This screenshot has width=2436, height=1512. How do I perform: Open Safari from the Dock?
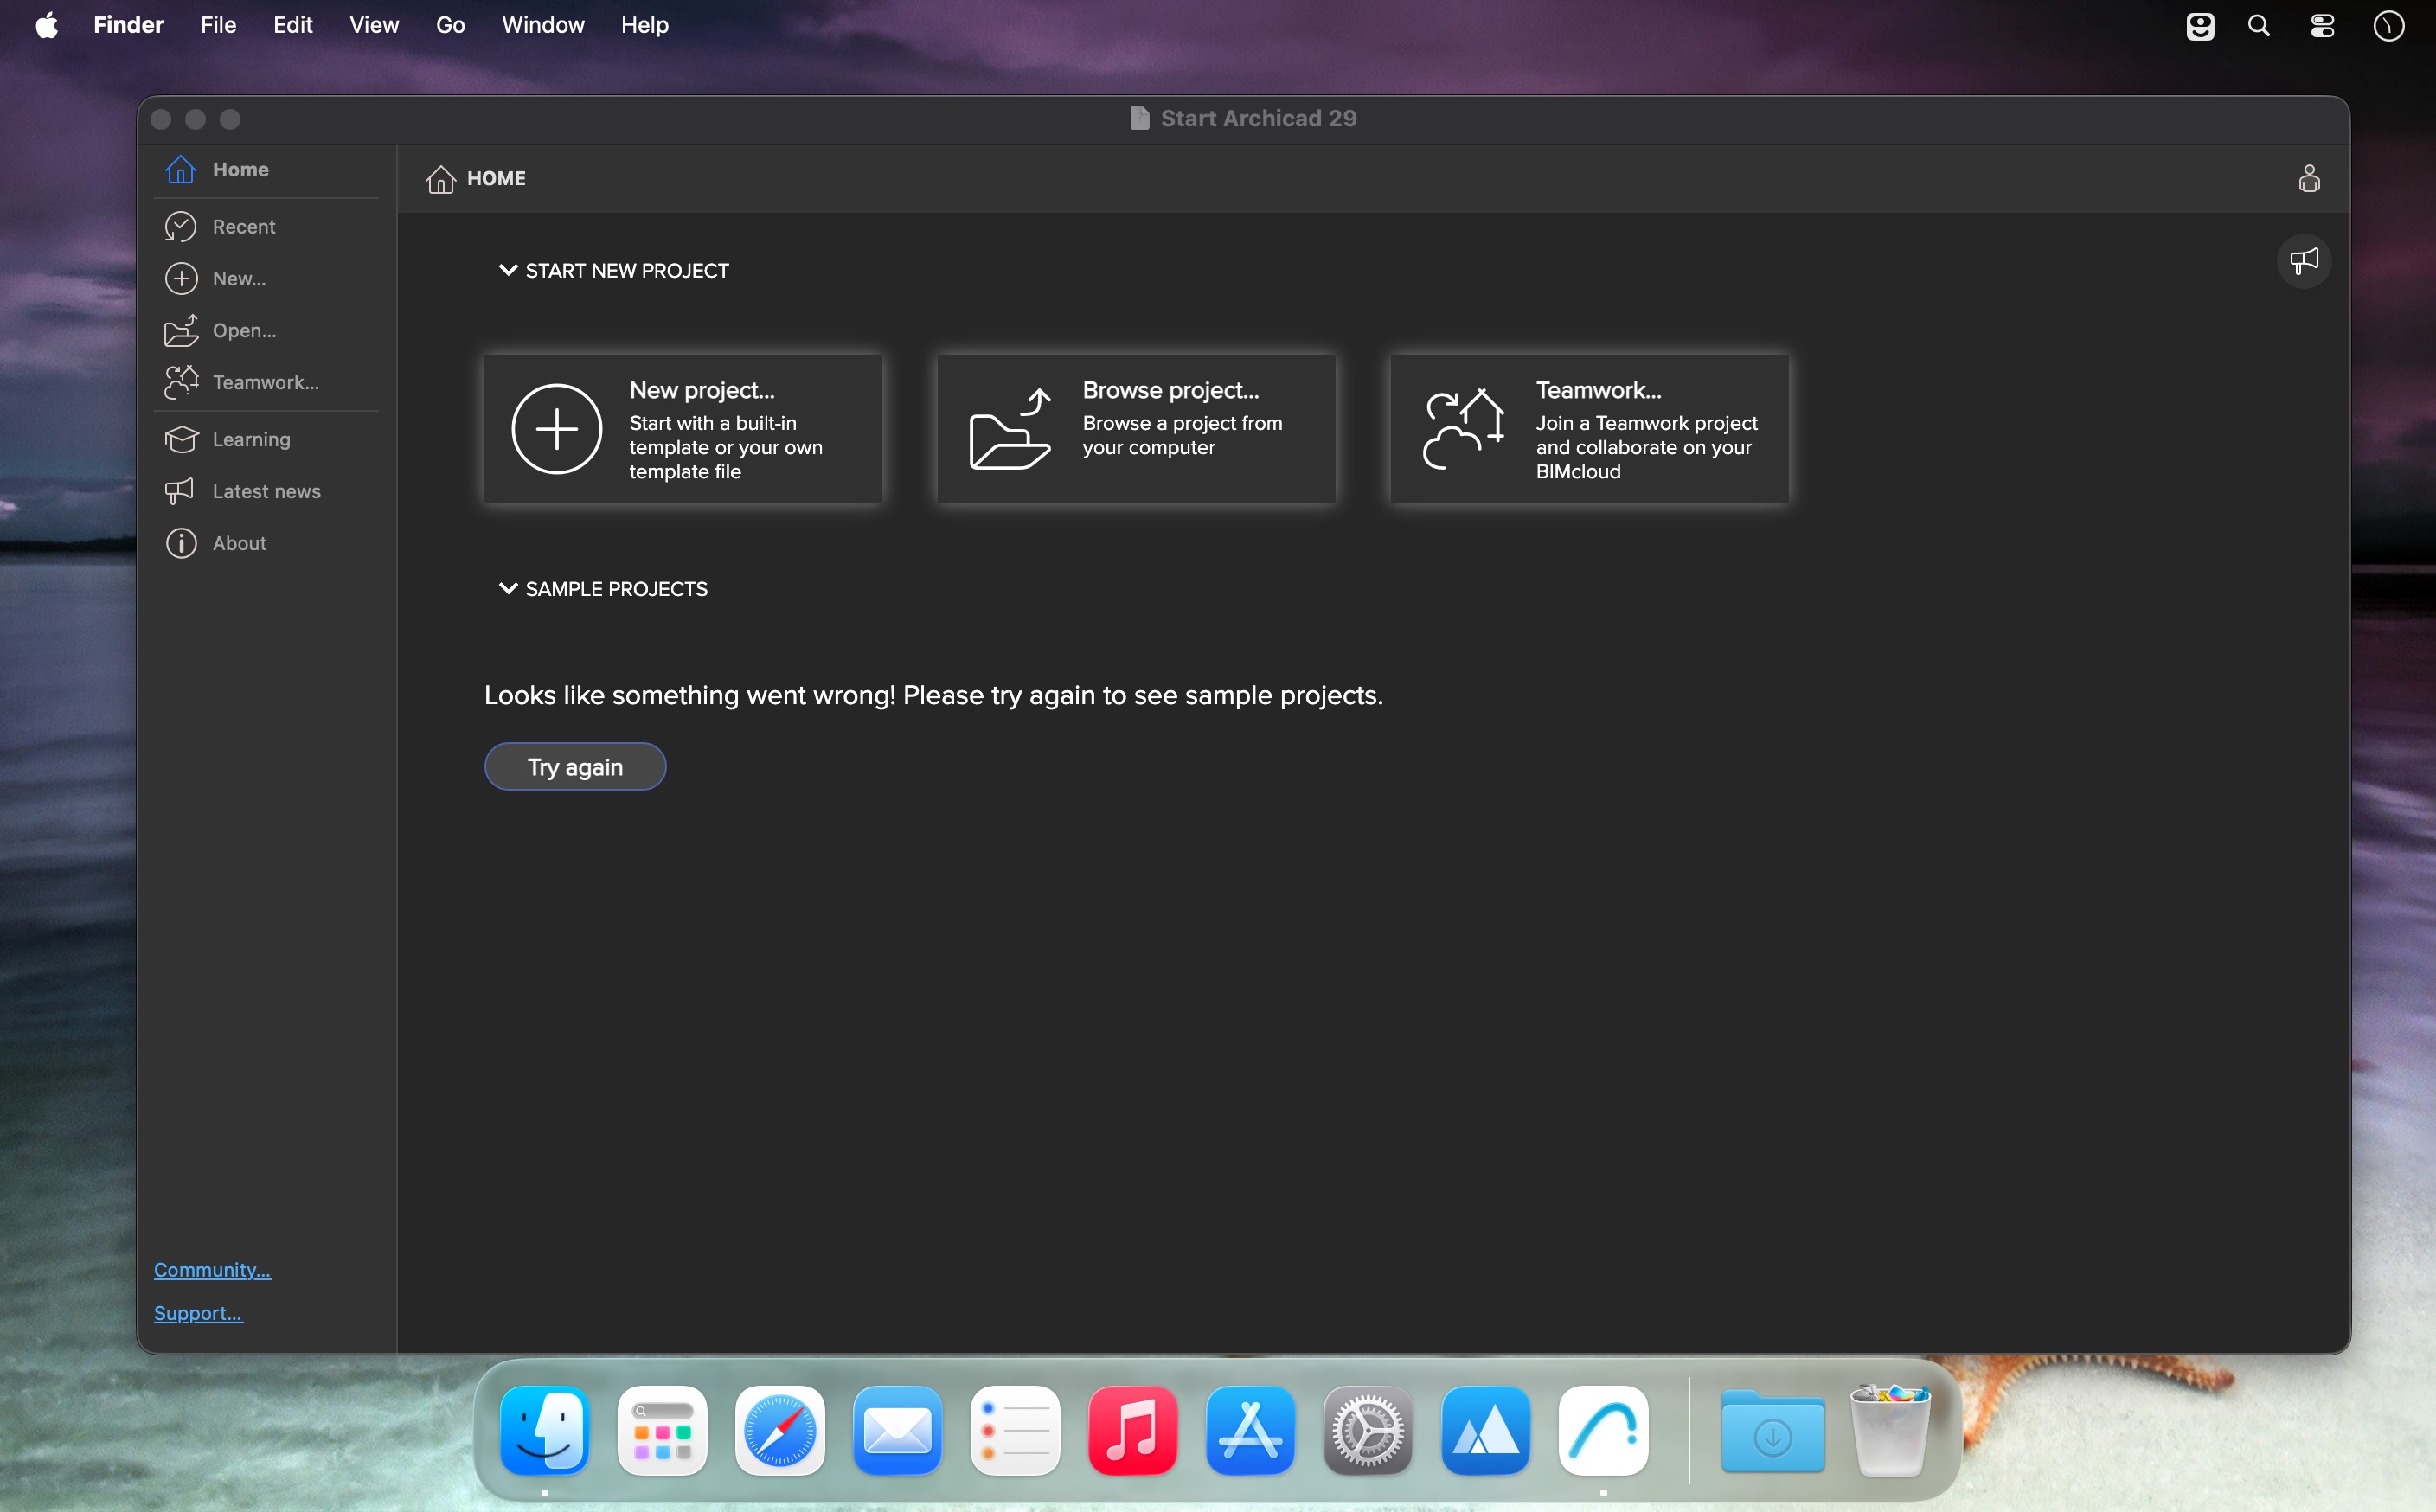tap(780, 1431)
